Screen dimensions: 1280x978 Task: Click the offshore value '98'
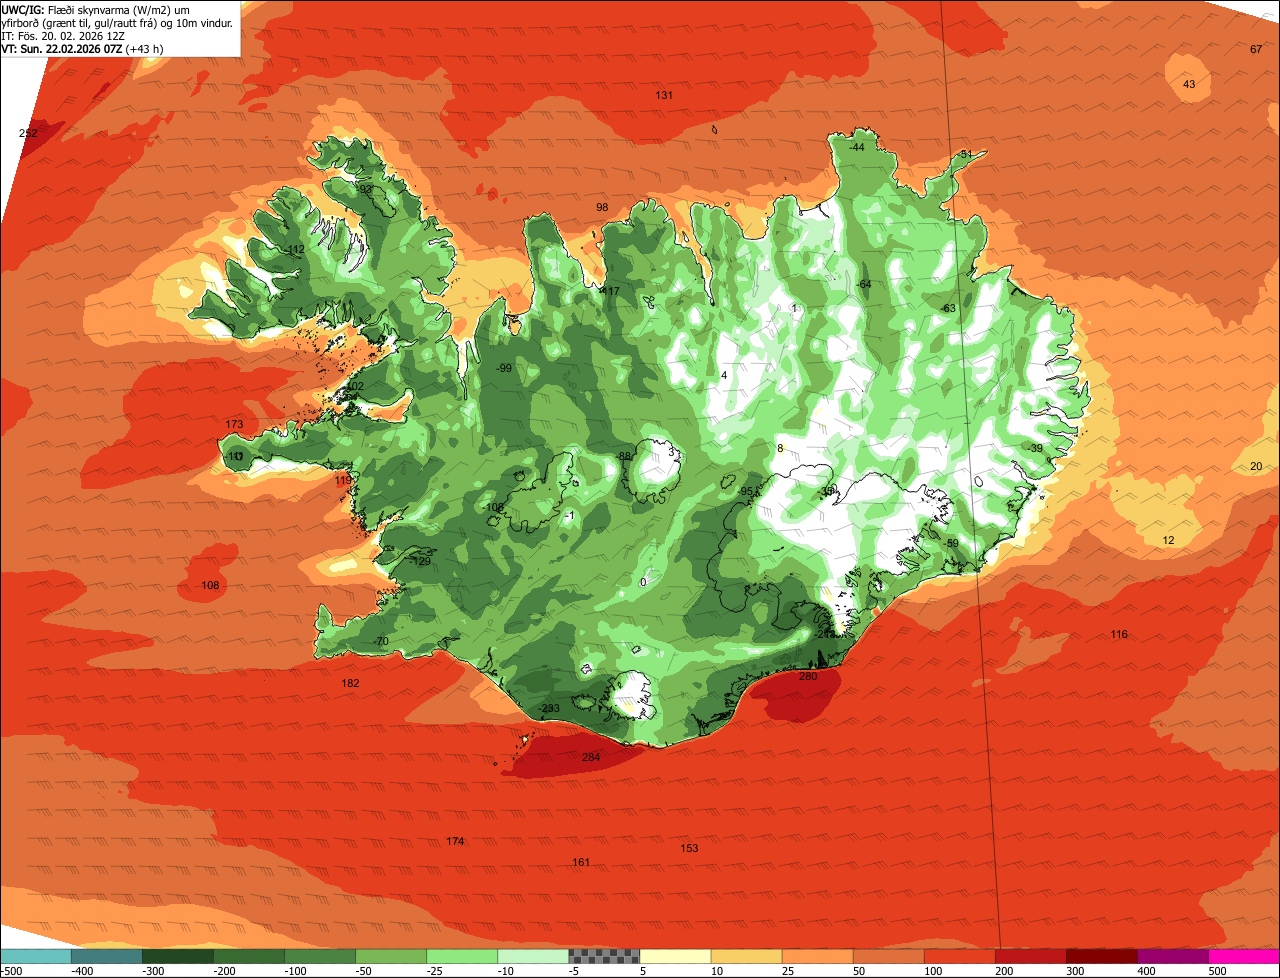602,207
